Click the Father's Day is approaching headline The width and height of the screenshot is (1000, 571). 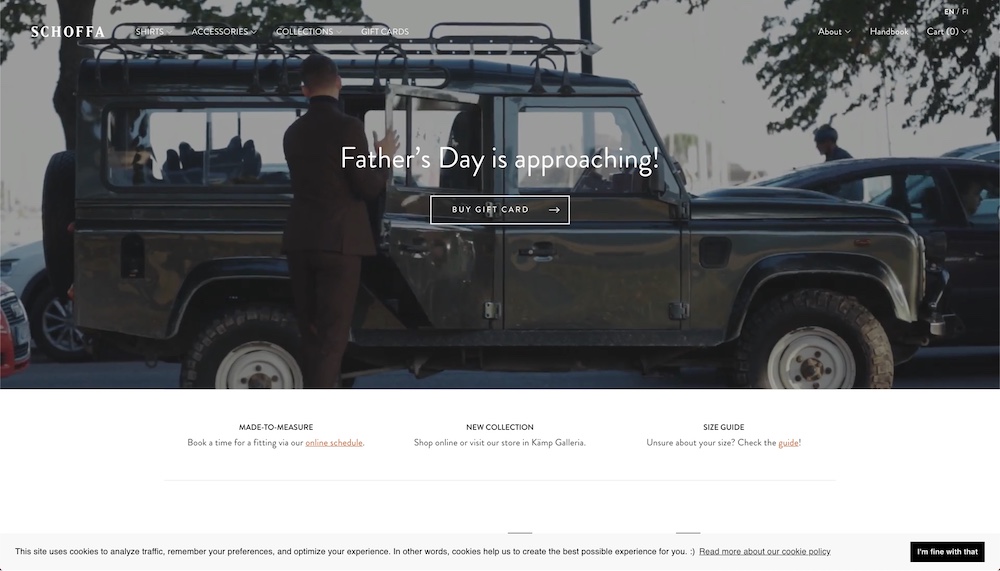(x=499, y=159)
